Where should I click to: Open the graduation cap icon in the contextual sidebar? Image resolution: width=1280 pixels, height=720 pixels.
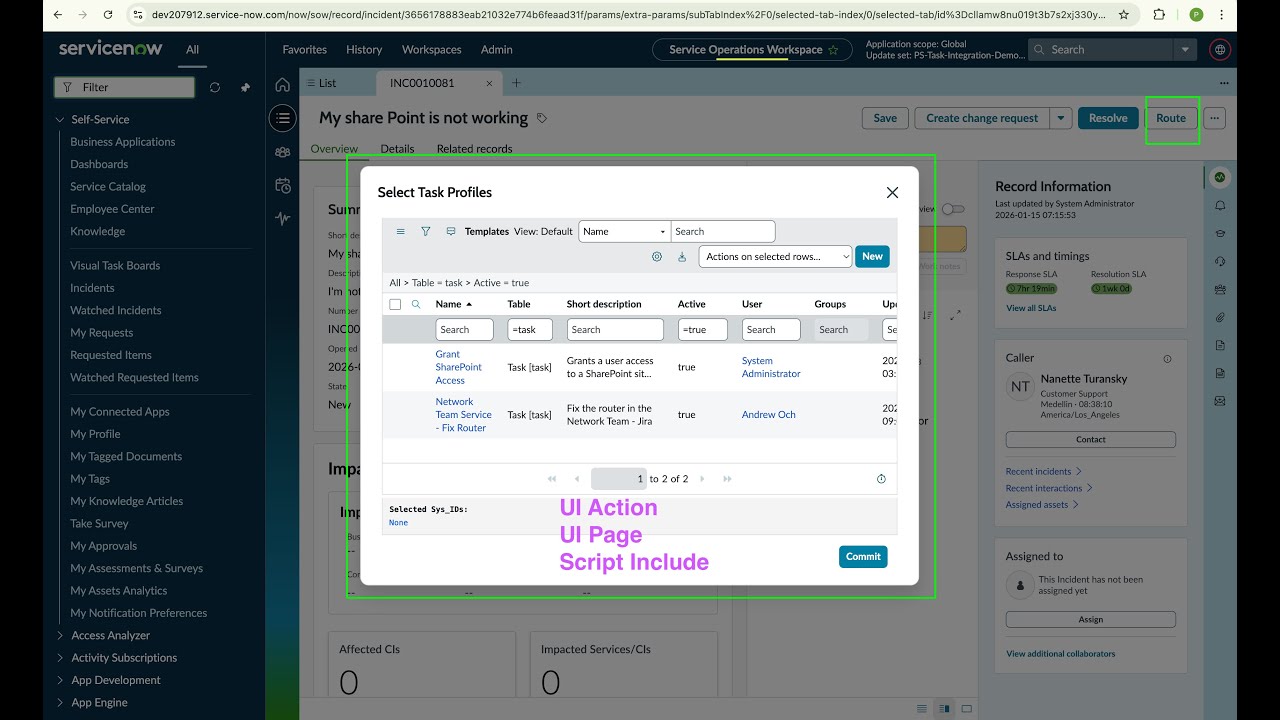[1220, 233]
